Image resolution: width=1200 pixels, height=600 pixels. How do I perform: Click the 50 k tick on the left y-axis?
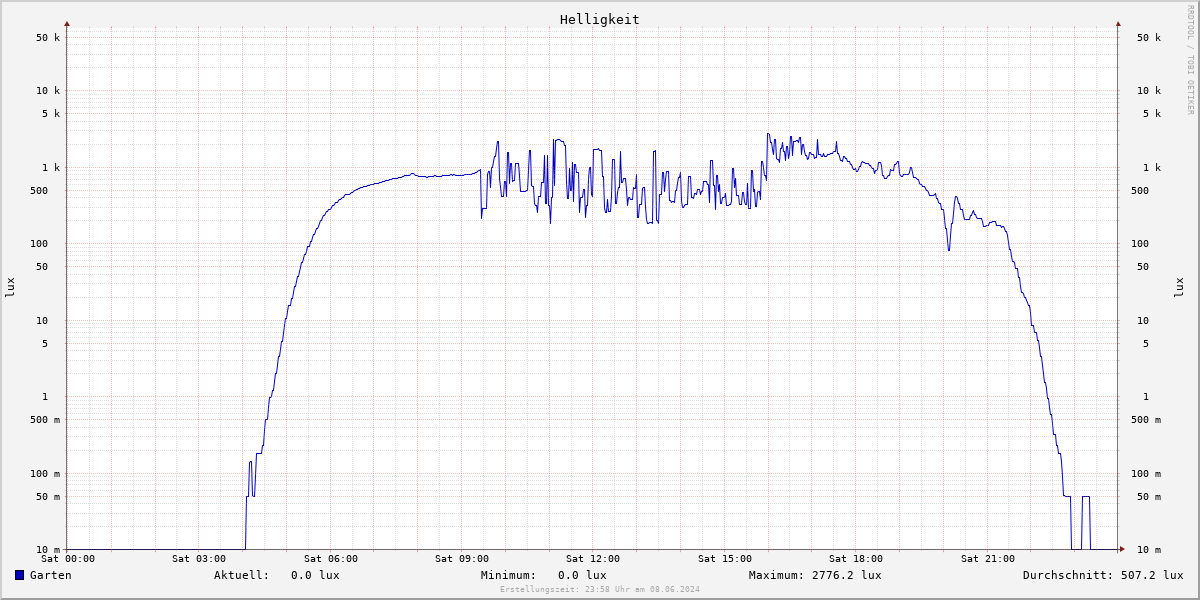48,38
